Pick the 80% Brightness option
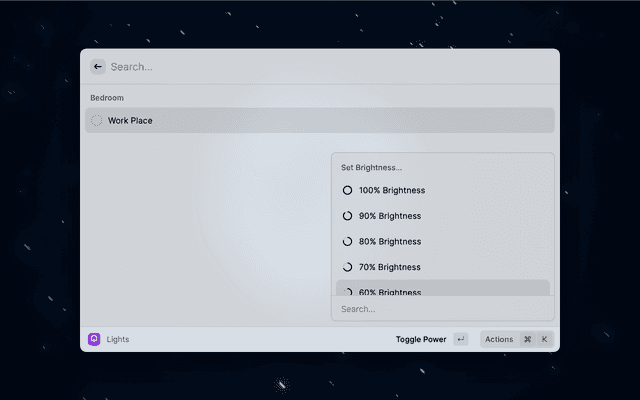The width and height of the screenshot is (640, 400). [x=390, y=241]
